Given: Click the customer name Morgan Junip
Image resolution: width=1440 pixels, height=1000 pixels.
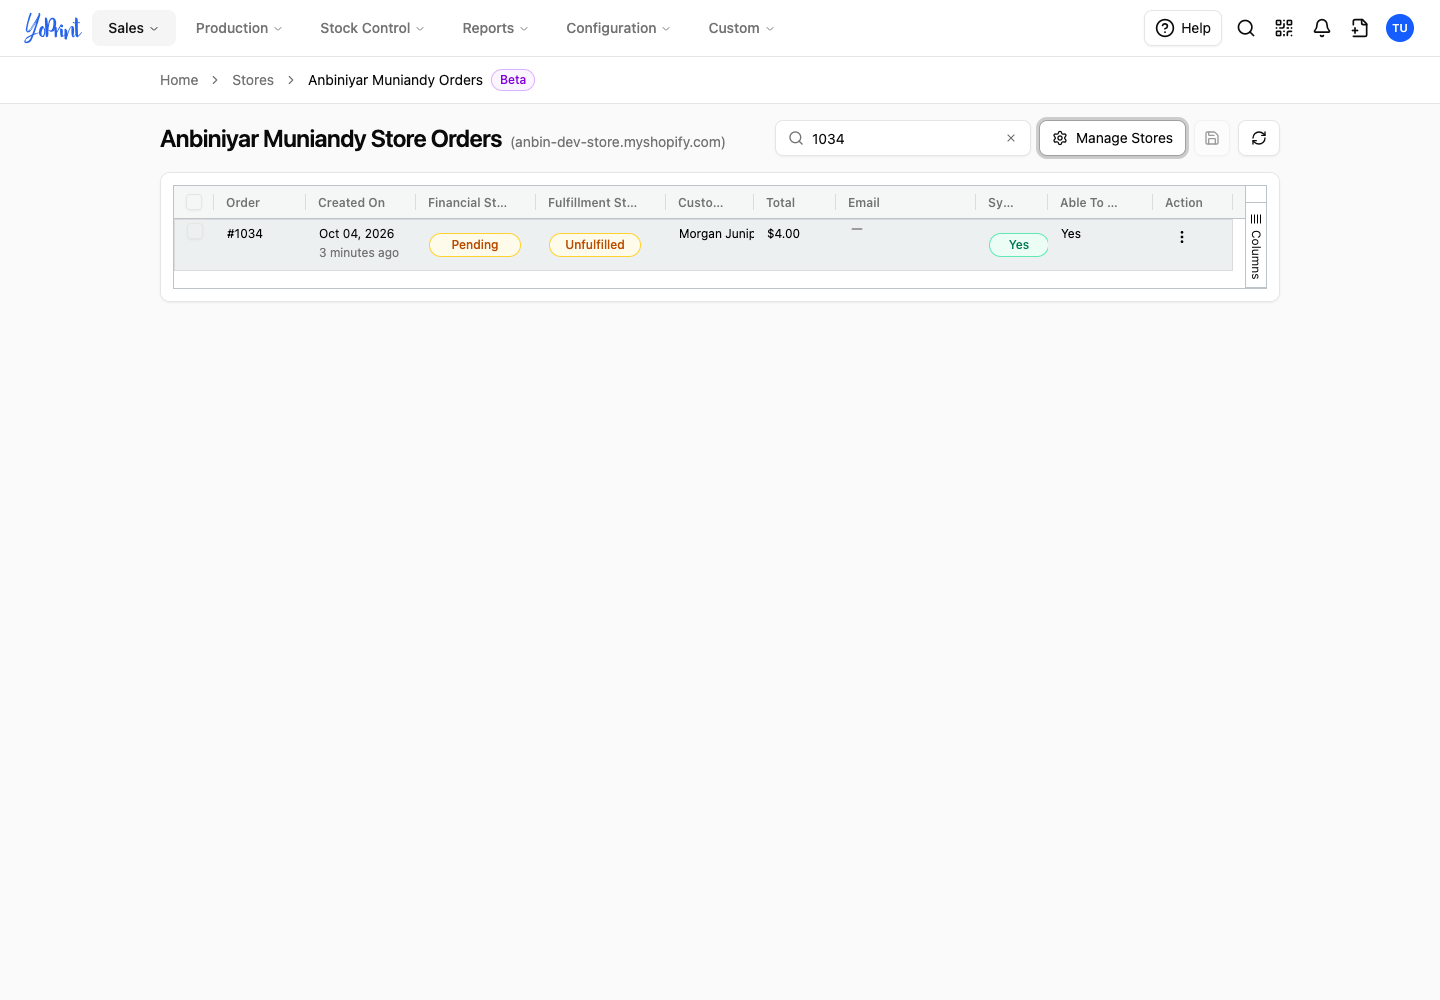Looking at the screenshot, I should (x=717, y=233).
